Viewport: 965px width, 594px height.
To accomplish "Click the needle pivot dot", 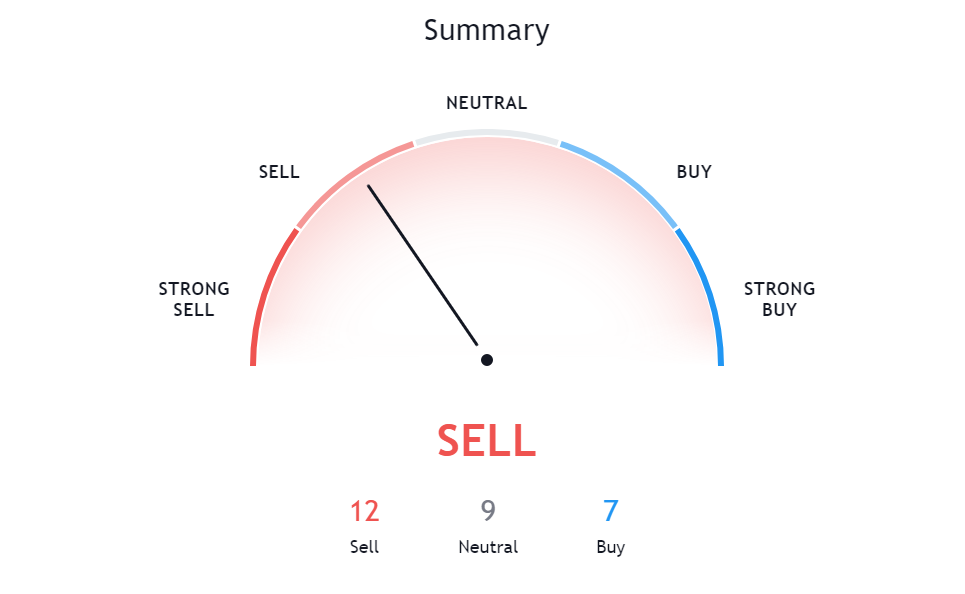I will click(x=486, y=360).
